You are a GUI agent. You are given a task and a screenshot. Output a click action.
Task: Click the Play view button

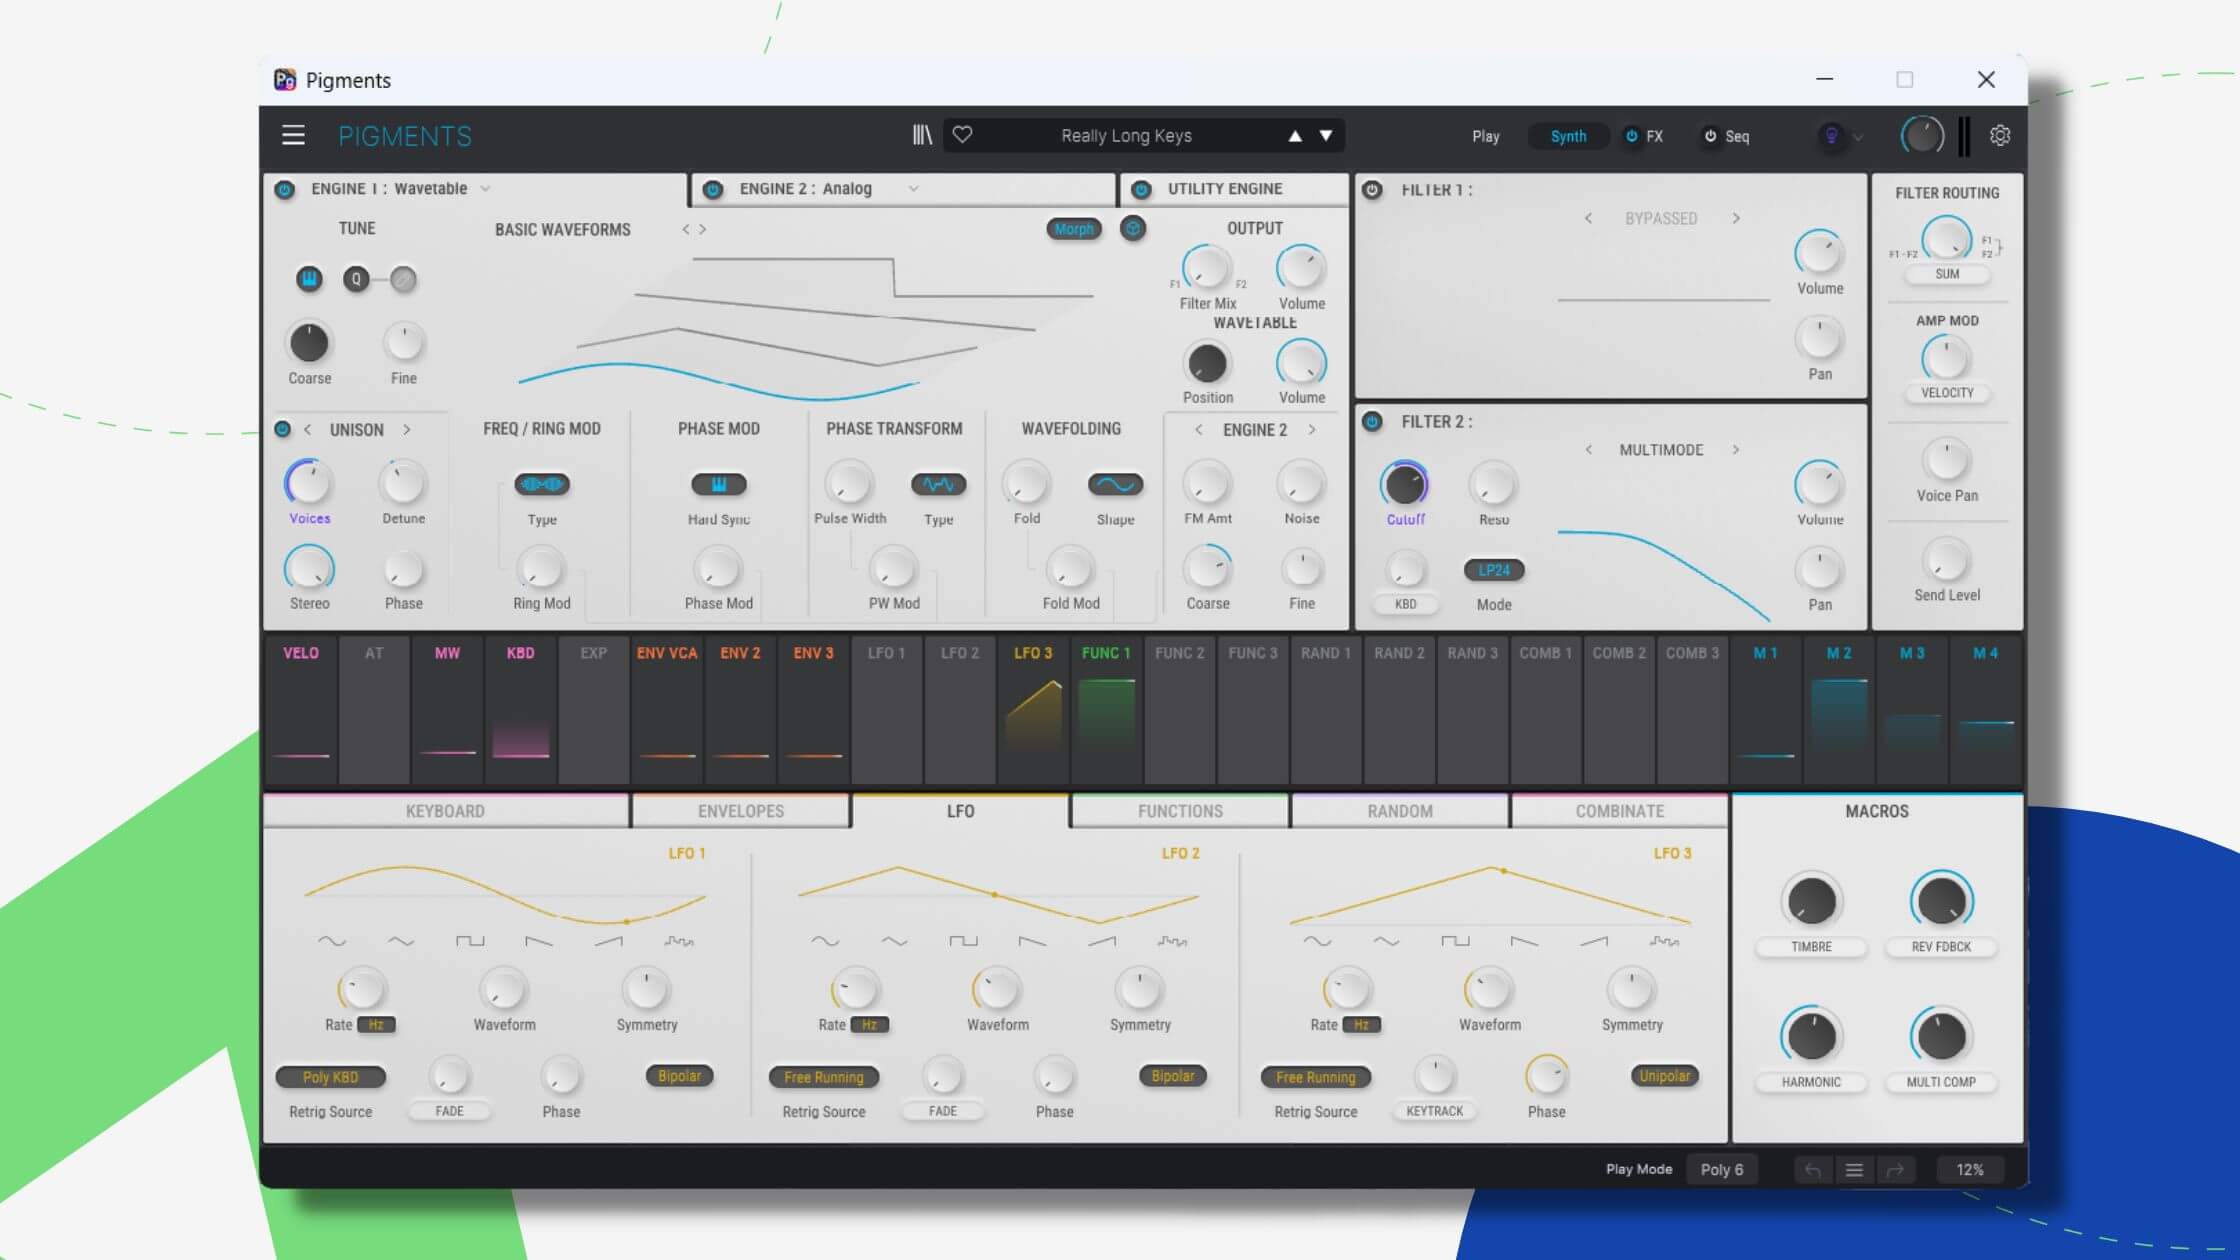pos(1485,136)
